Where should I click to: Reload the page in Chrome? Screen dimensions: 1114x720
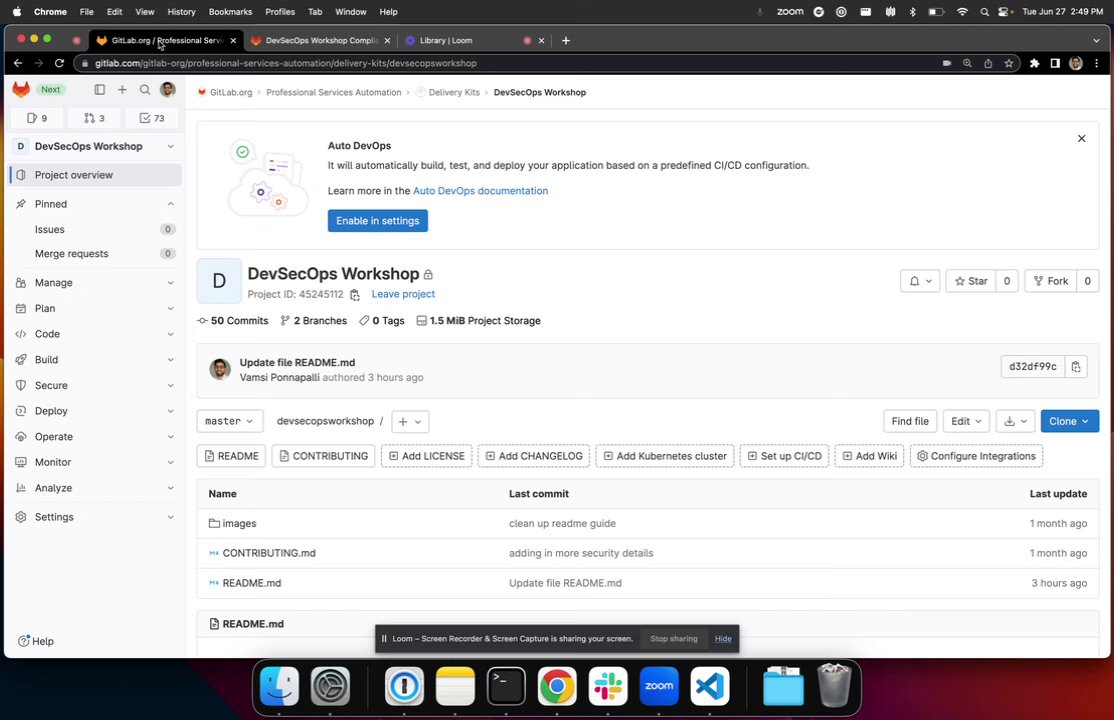pyautogui.click(x=59, y=63)
